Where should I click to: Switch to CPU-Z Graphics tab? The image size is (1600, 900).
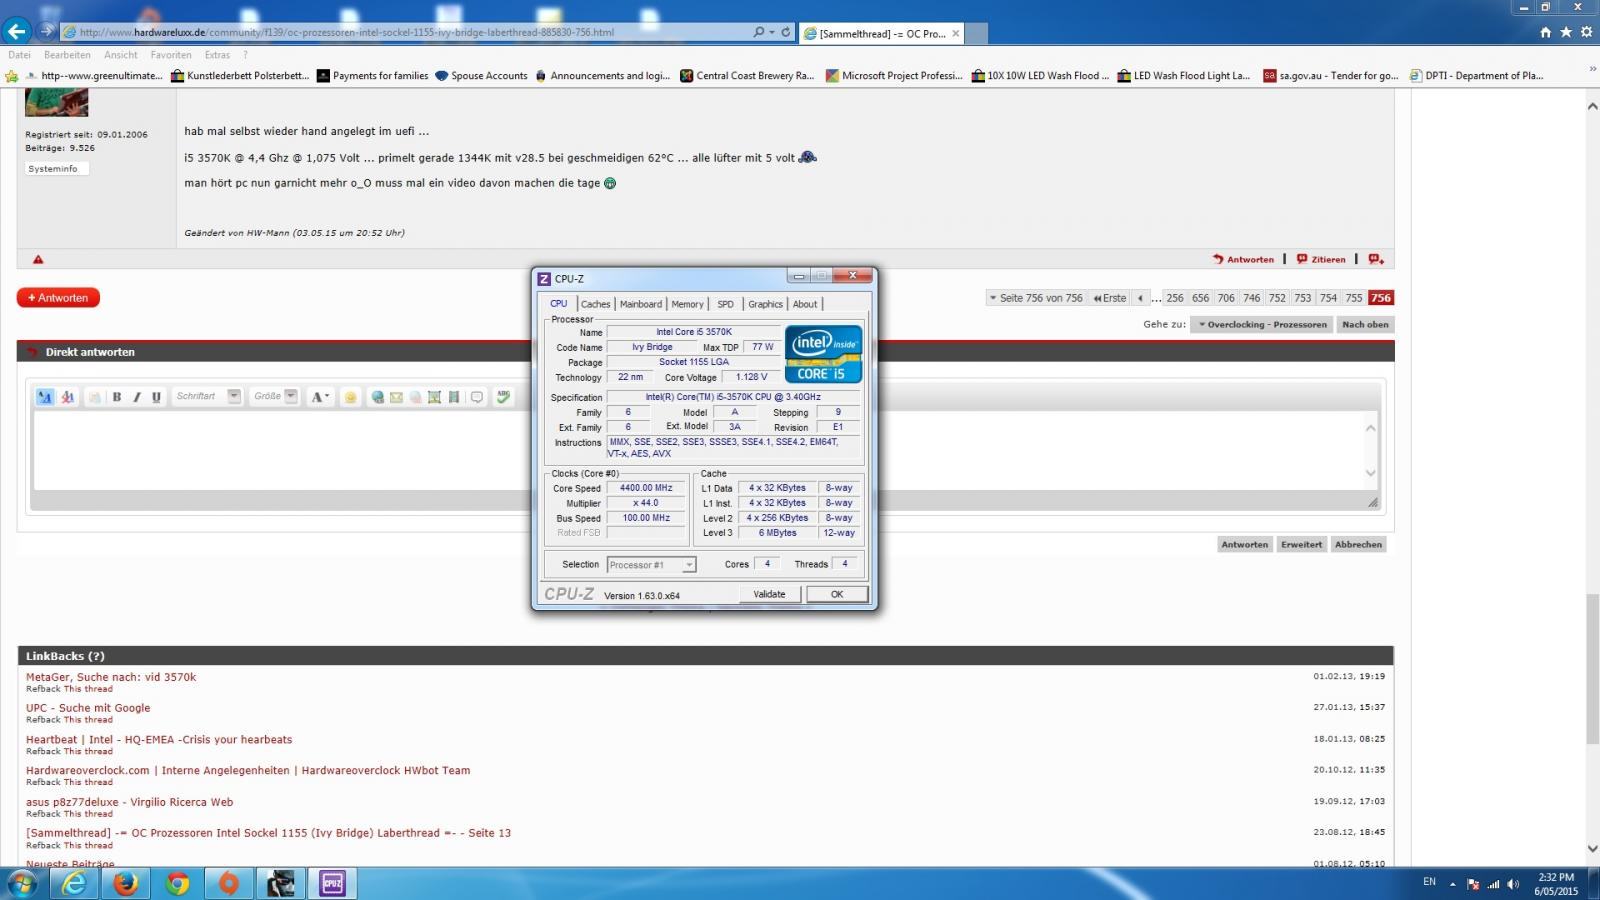point(765,304)
